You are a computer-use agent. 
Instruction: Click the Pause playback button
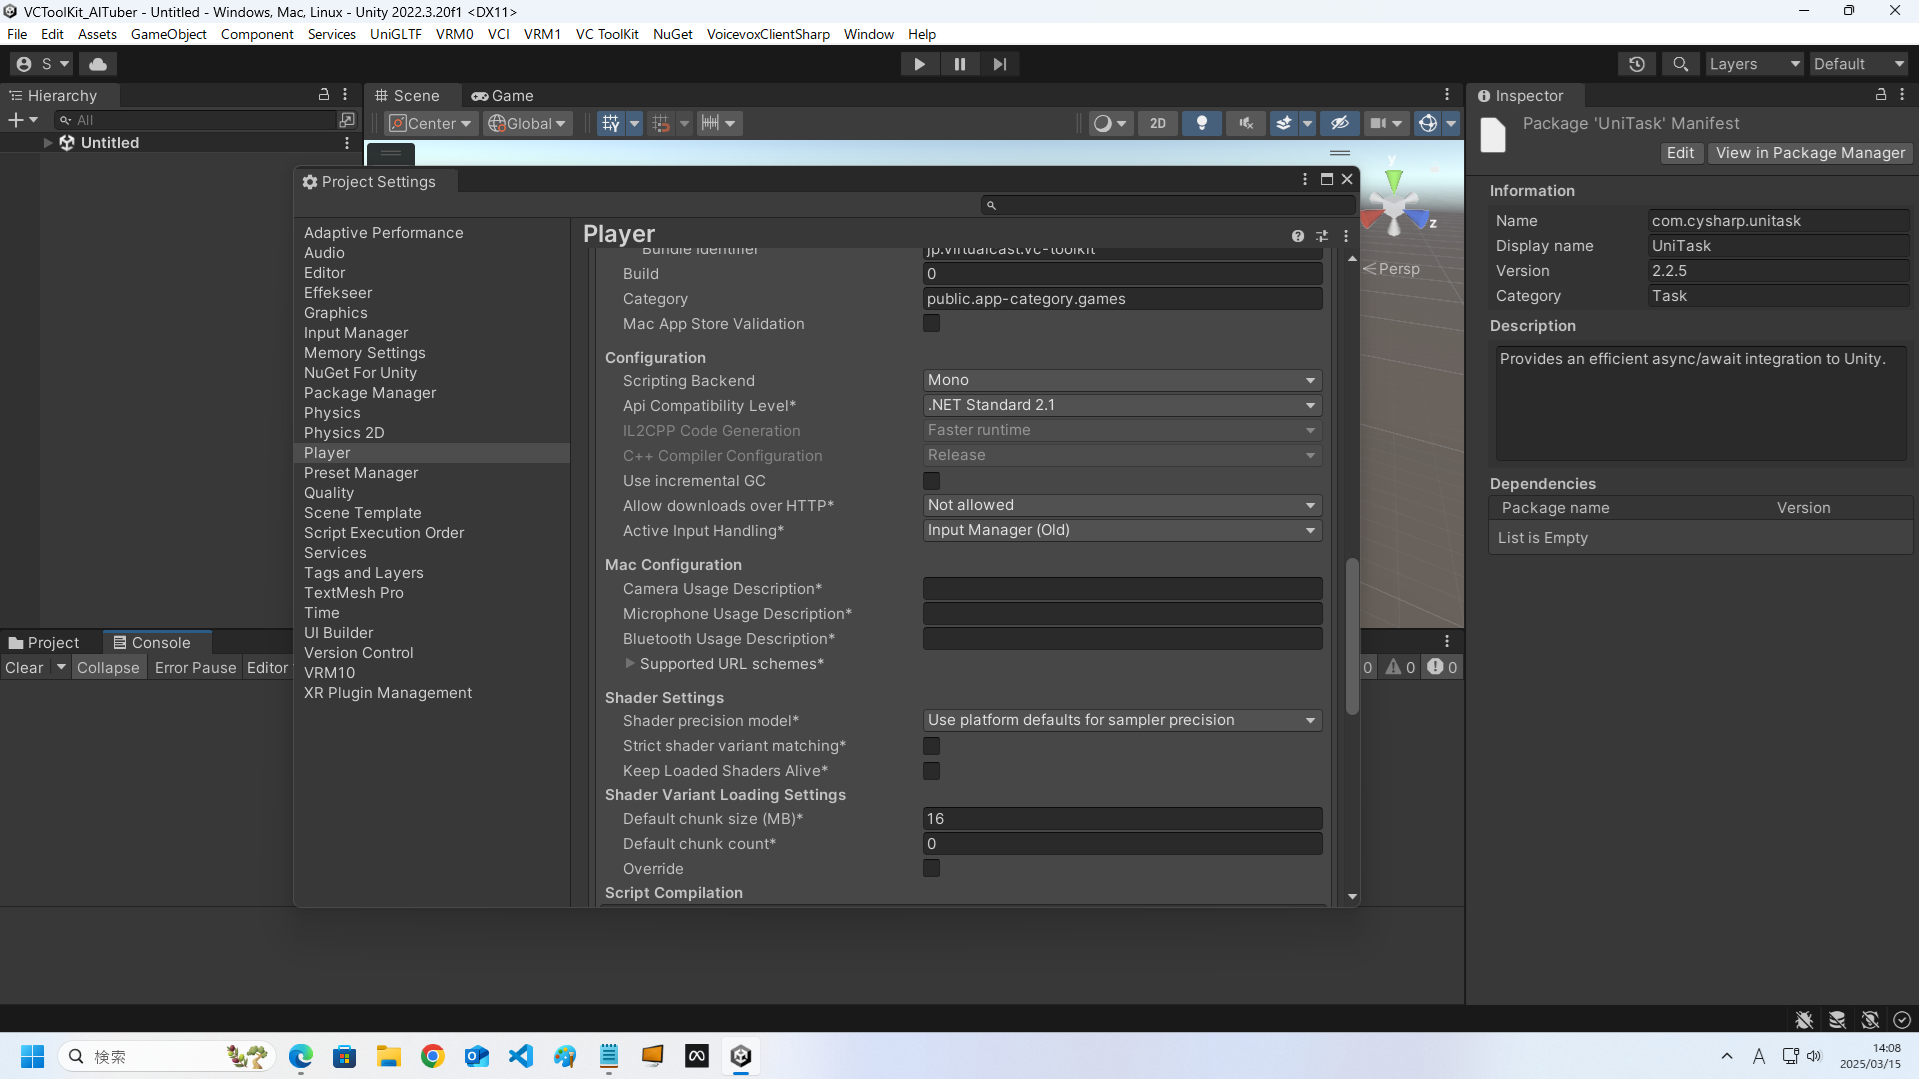(x=959, y=64)
